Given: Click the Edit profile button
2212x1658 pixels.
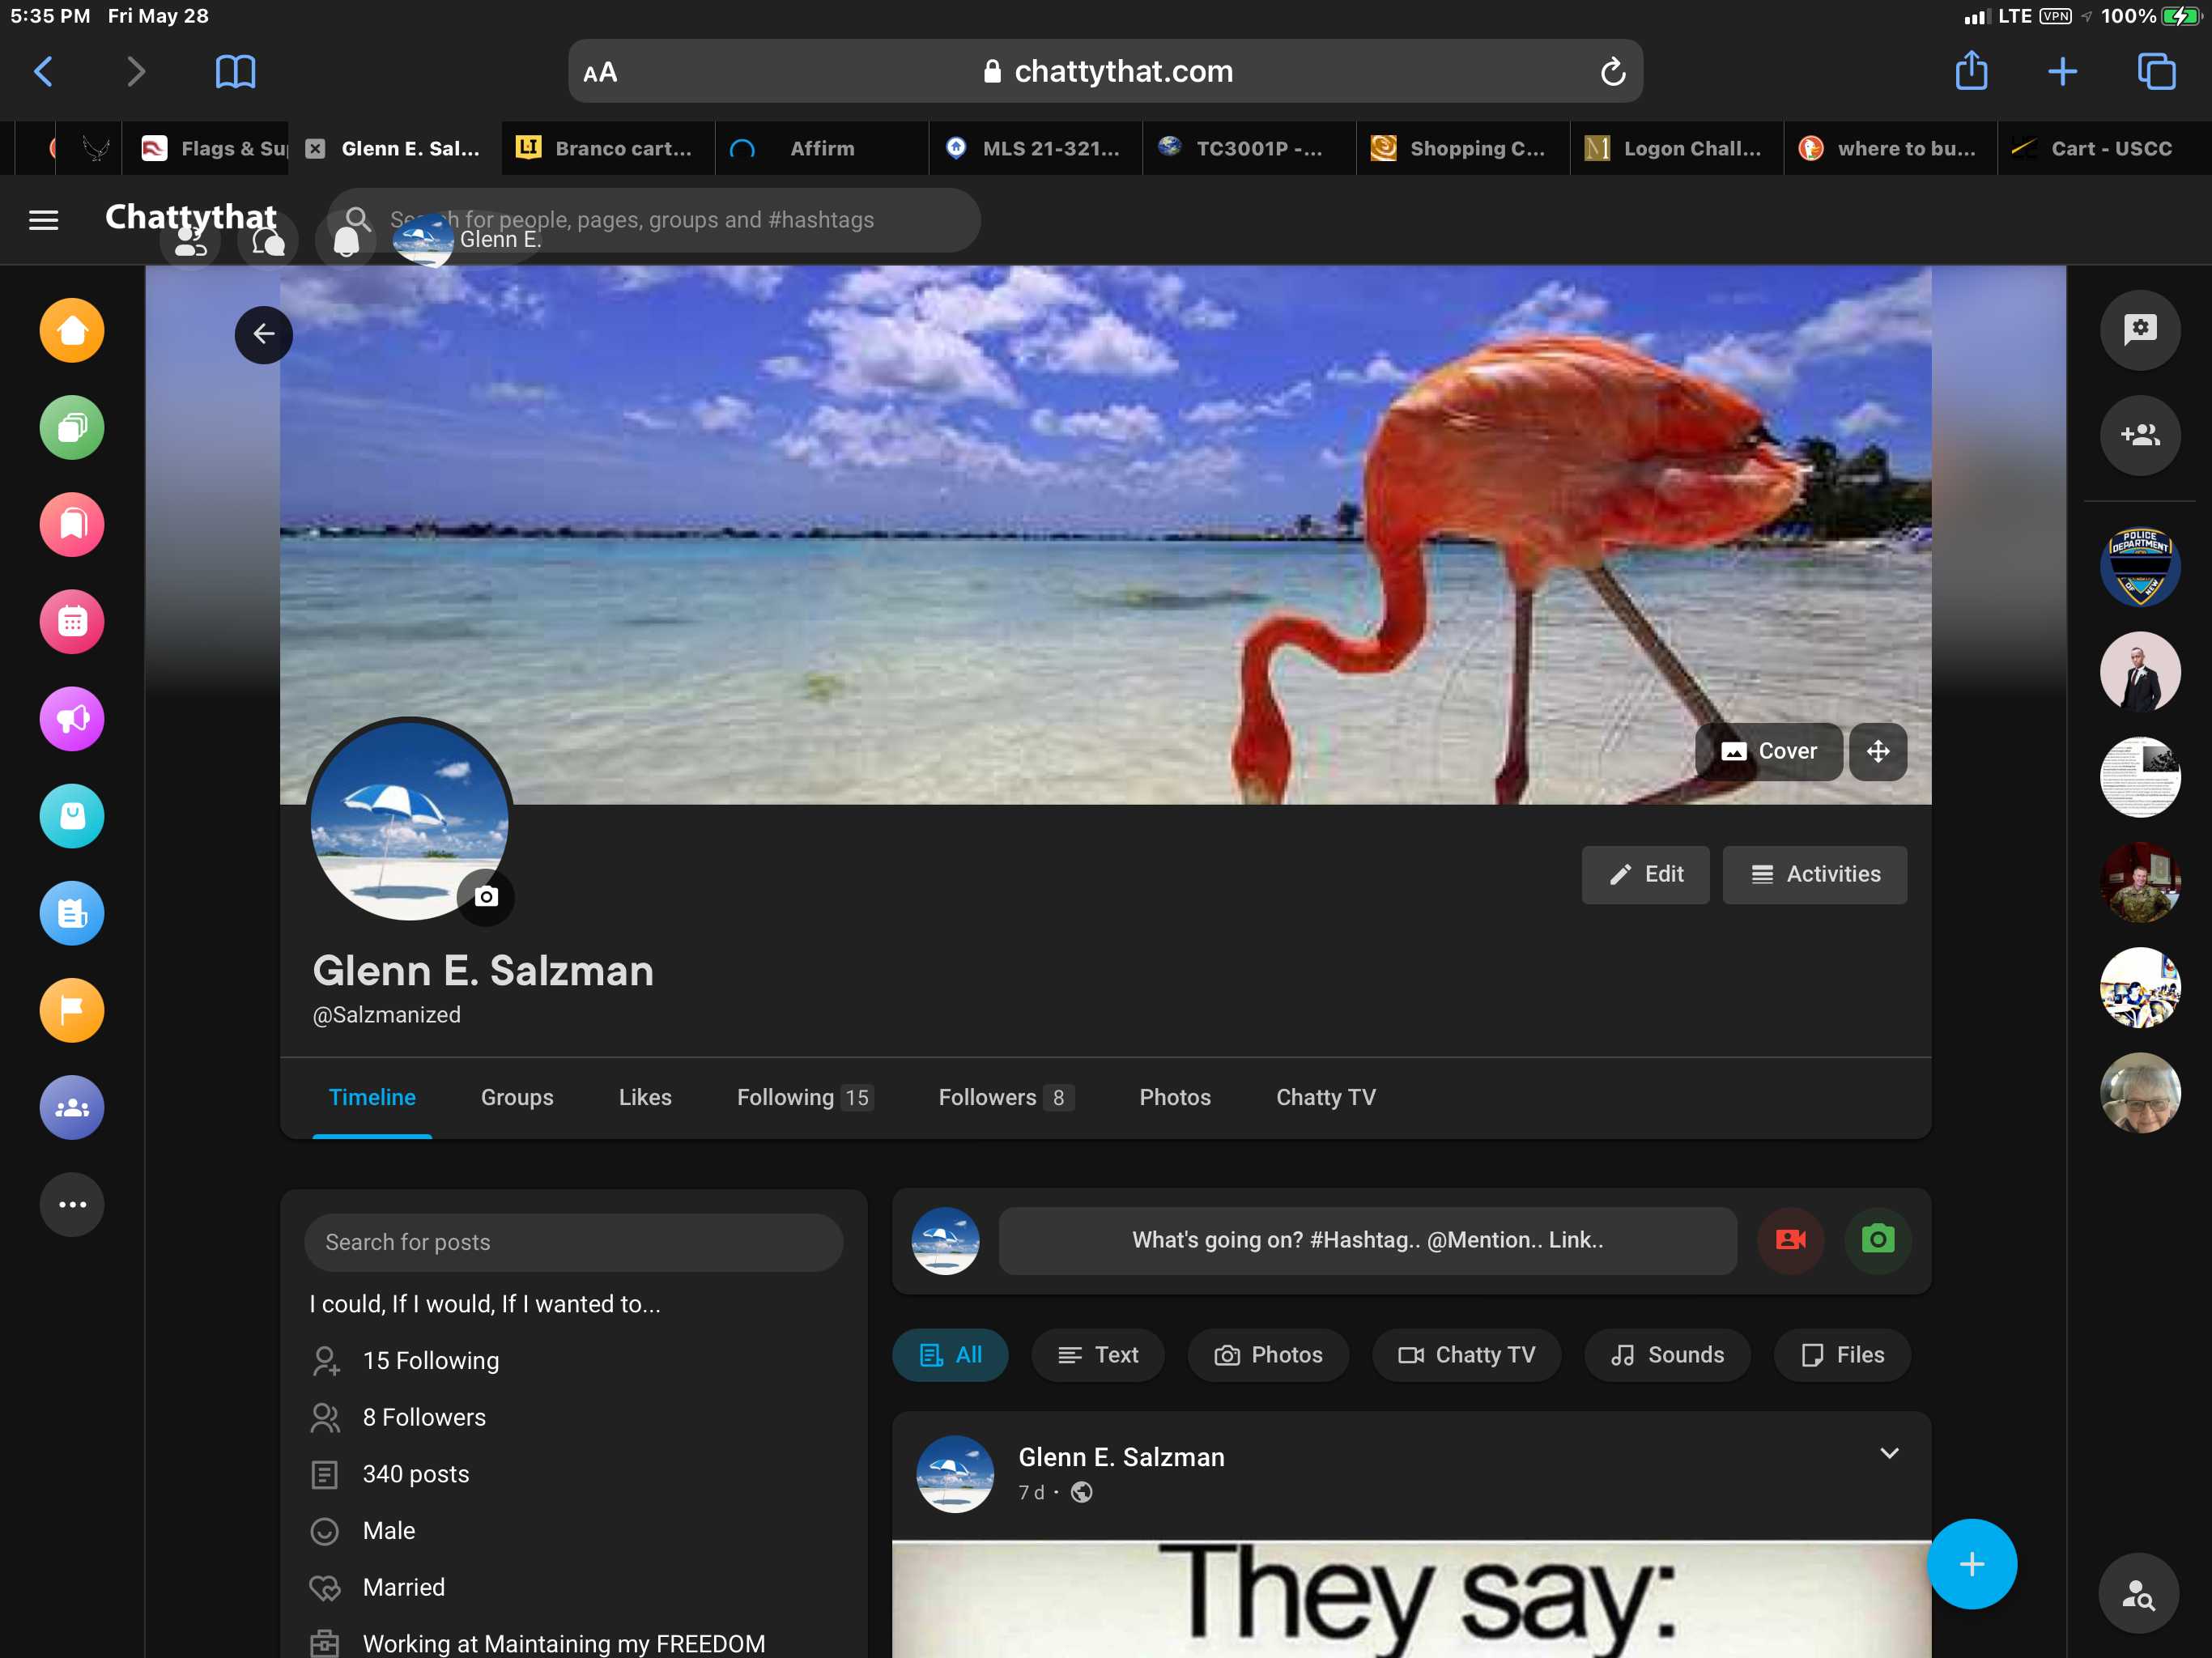Looking at the screenshot, I should tap(1645, 874).
